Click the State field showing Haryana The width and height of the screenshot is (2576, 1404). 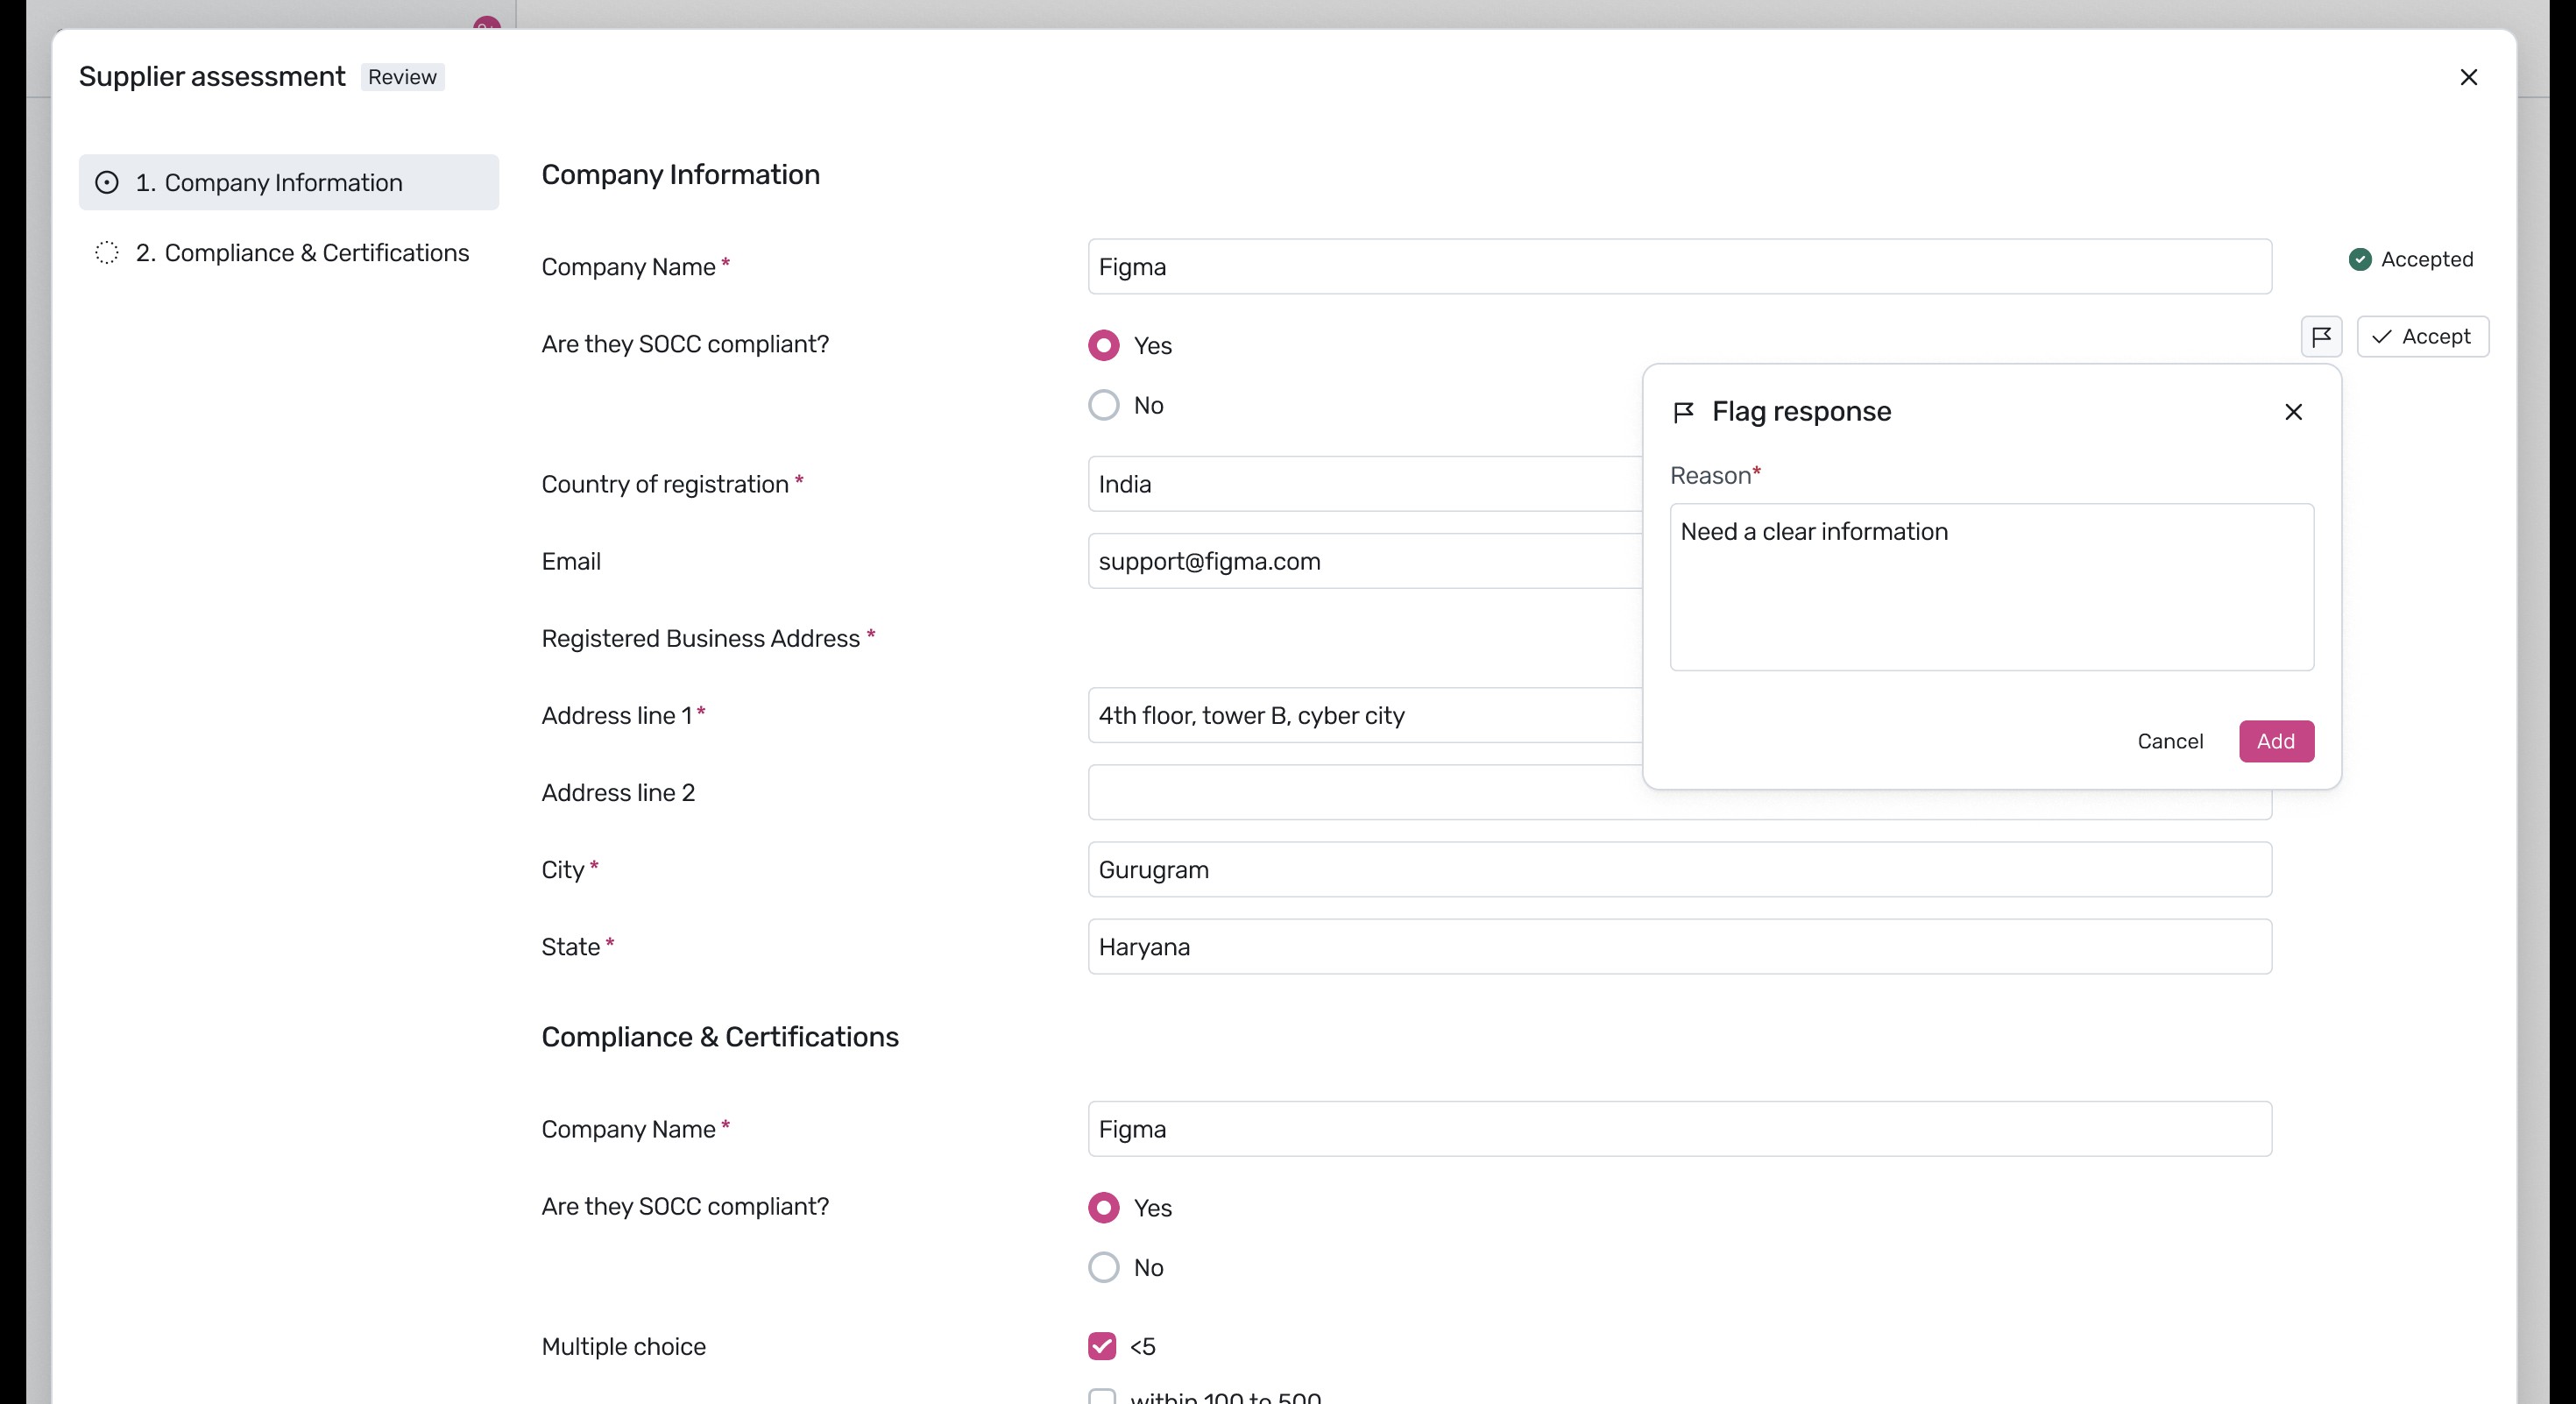coord(1679,946)
